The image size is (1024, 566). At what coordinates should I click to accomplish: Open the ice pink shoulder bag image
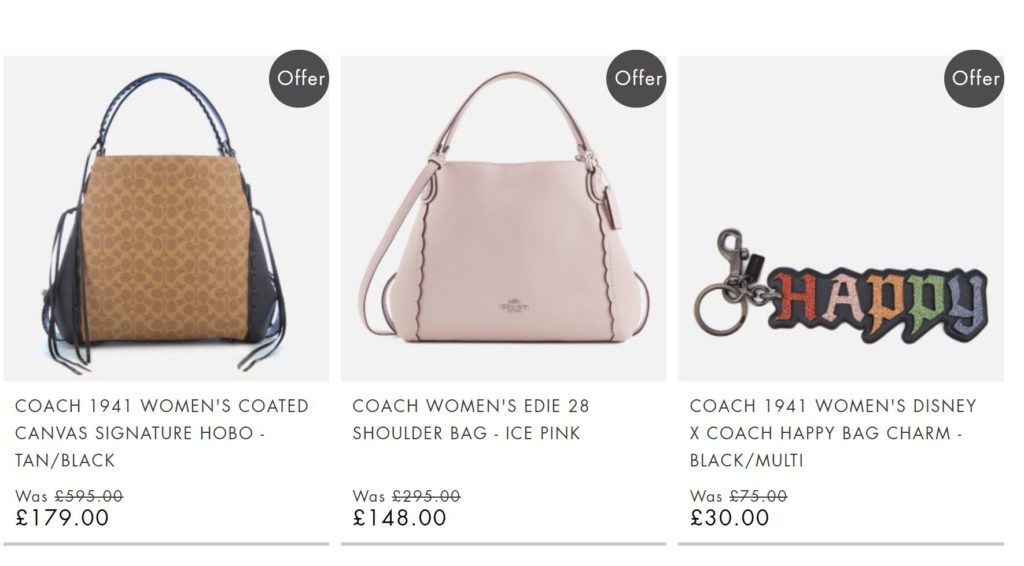point(504,218)
